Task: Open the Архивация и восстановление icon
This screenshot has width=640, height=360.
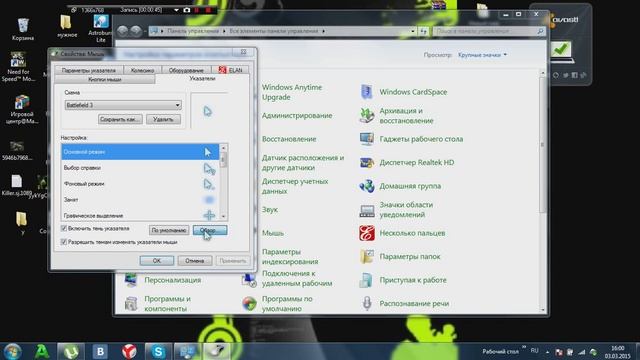Action: [367, 116]
